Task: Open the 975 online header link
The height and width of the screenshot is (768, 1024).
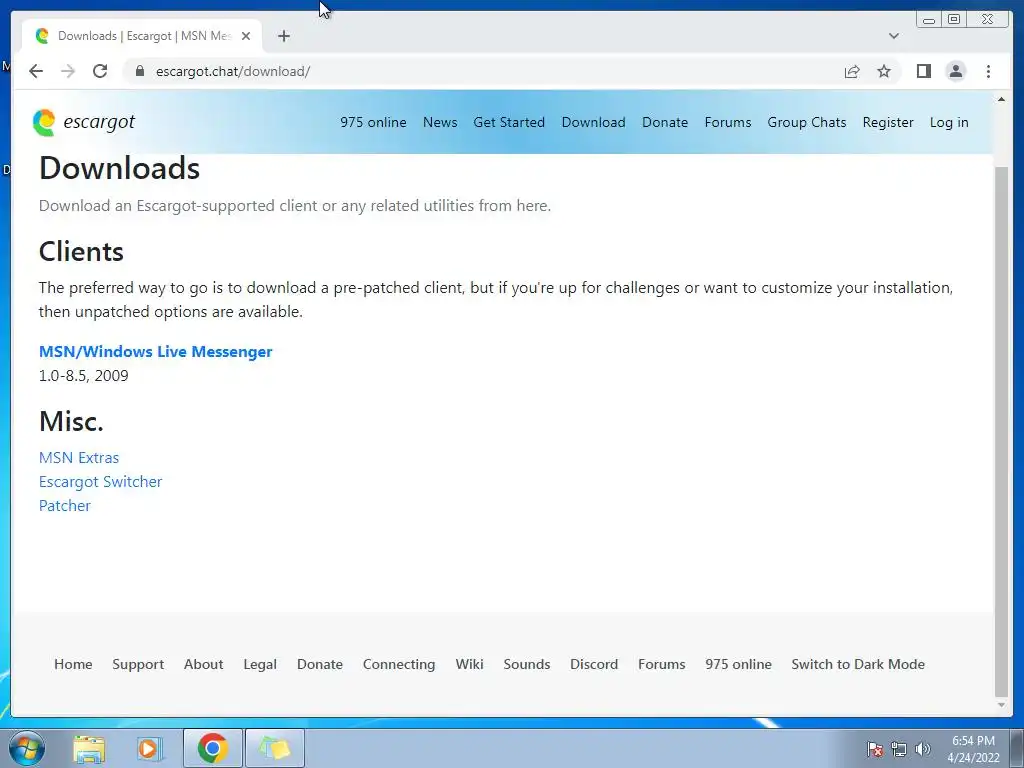Action: (x=373, y=122)
